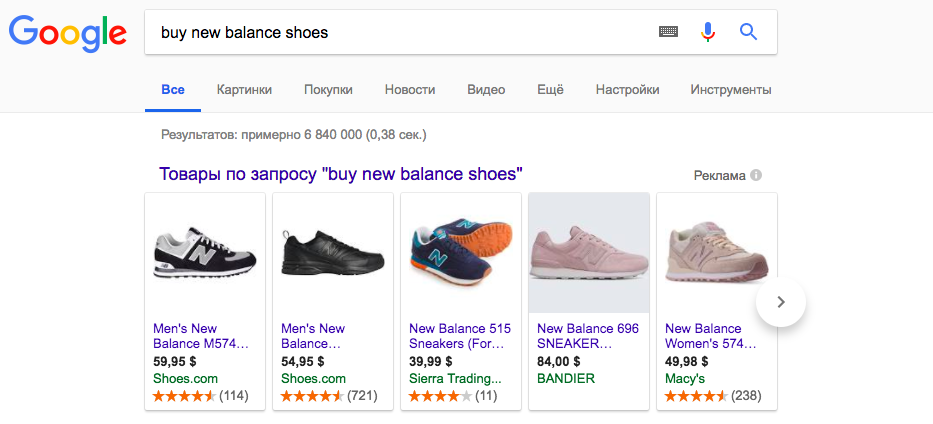Show next products with carousel arrow

781,301
